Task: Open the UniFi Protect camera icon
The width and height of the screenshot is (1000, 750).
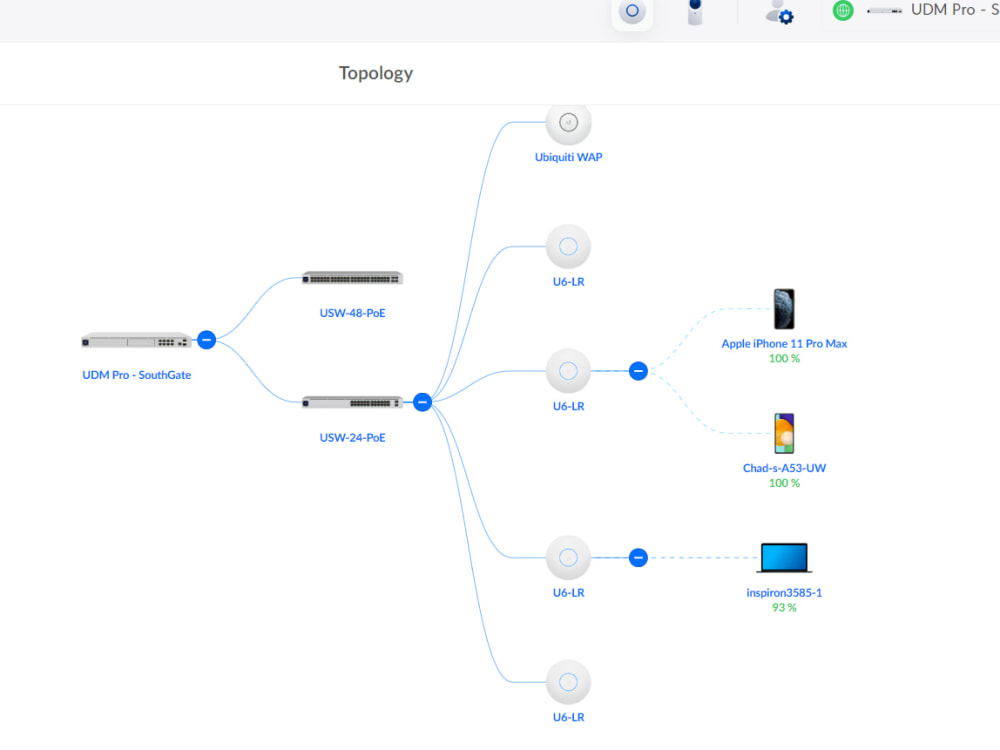Action: point(695,13)
